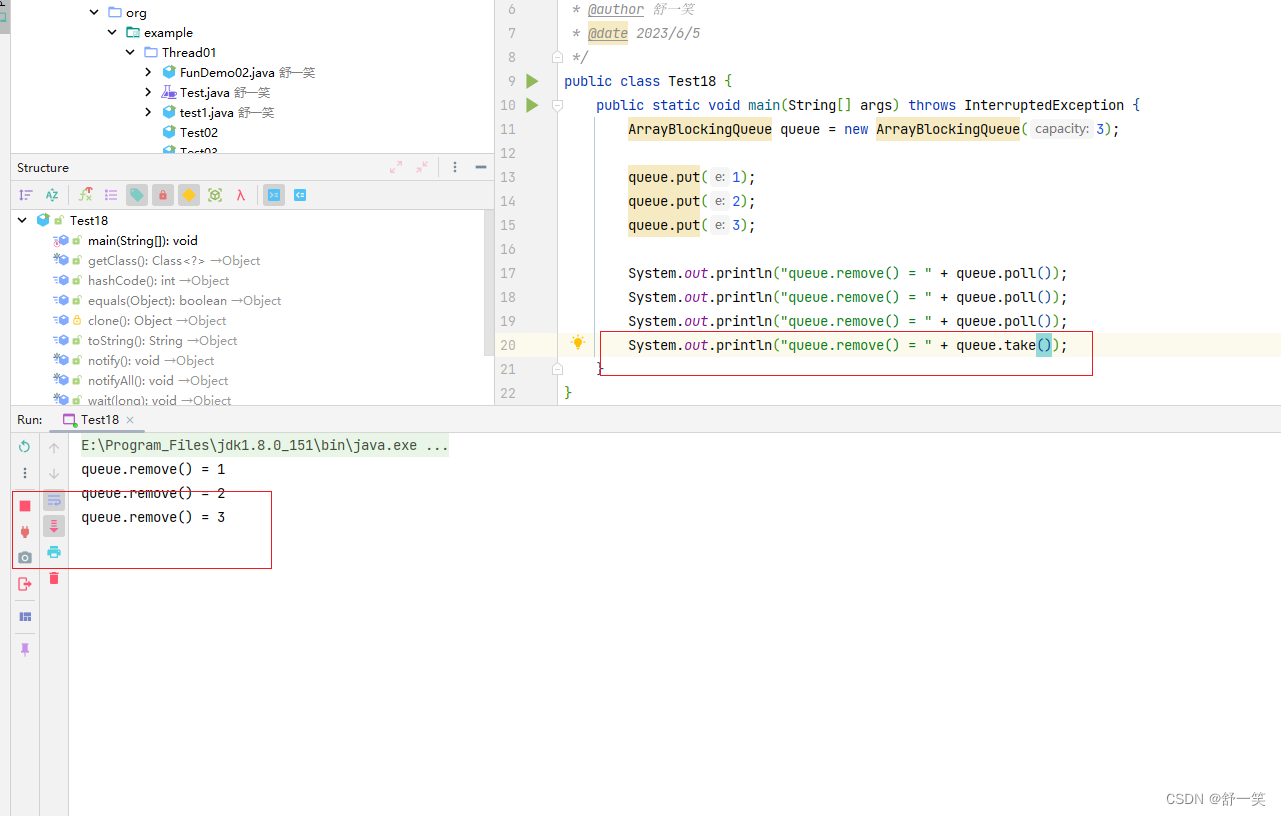
Task: Run main method via line 10 gutter arrow
Action: coord(532,105)
